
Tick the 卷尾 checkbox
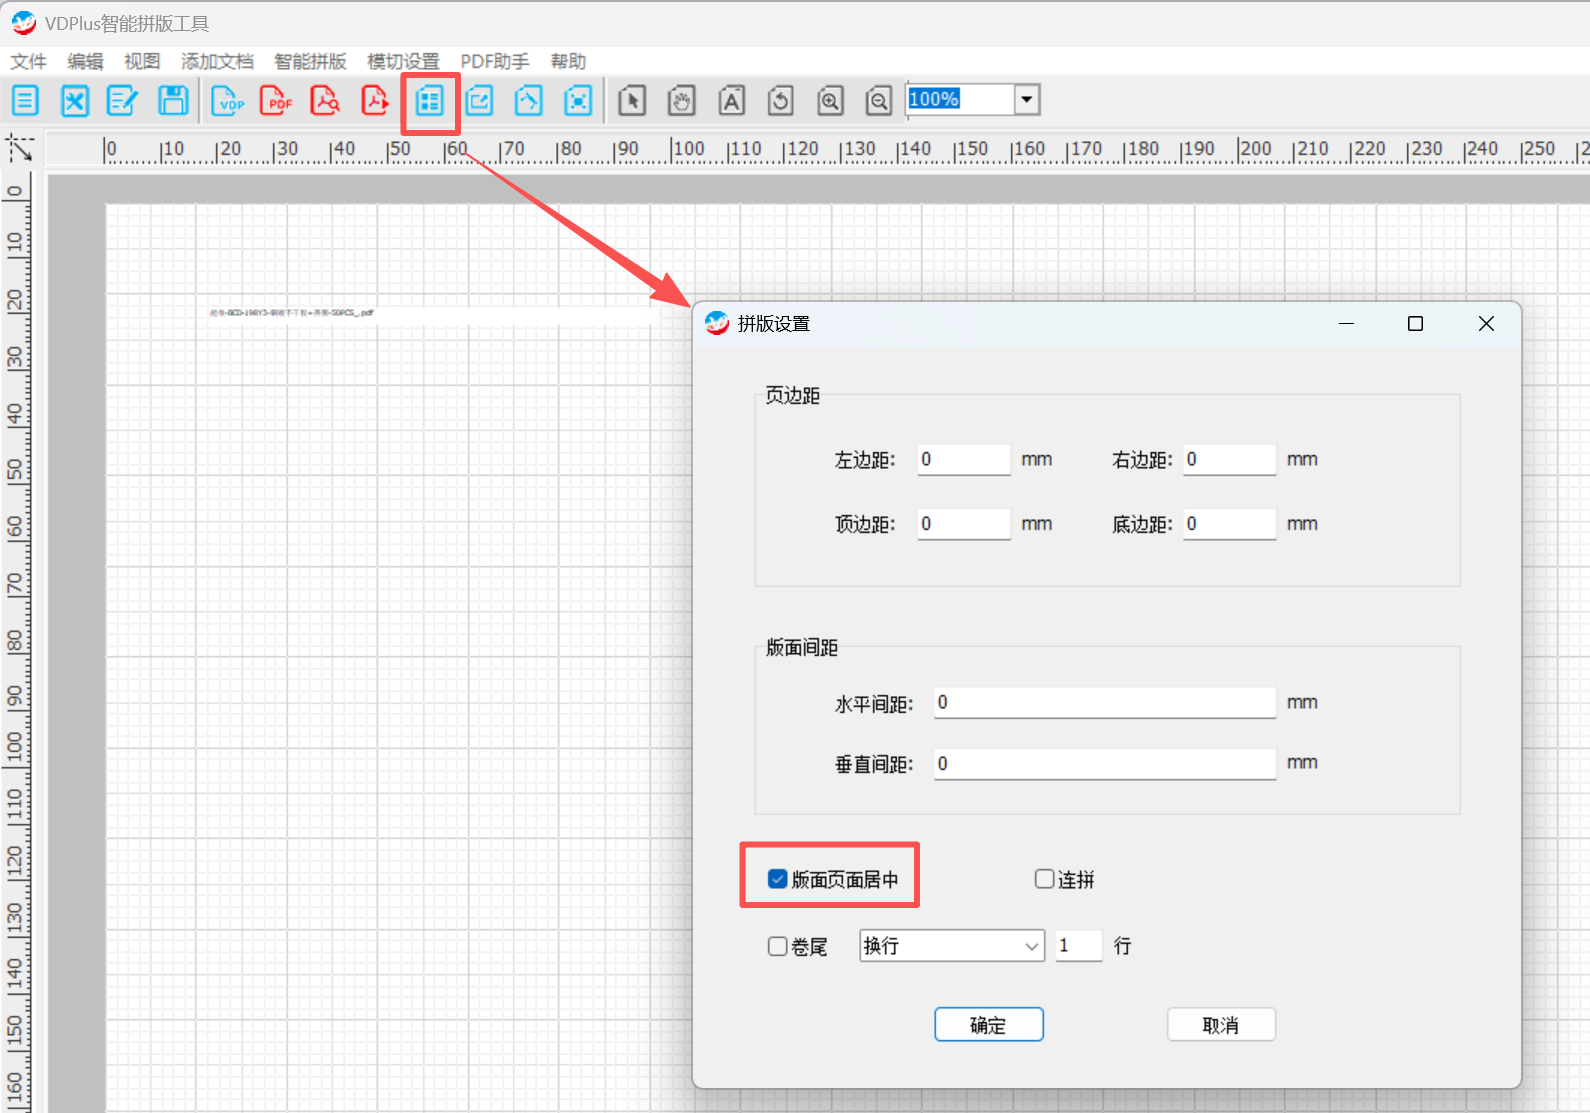[777, 946]
